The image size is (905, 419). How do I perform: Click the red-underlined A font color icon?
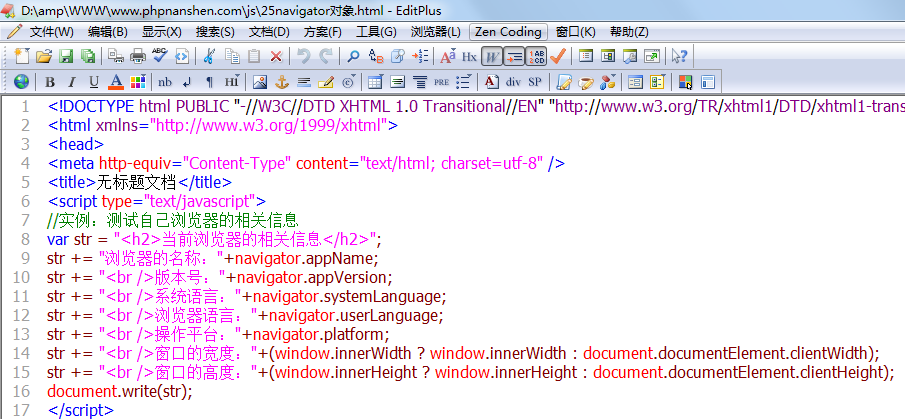(116, 81)
